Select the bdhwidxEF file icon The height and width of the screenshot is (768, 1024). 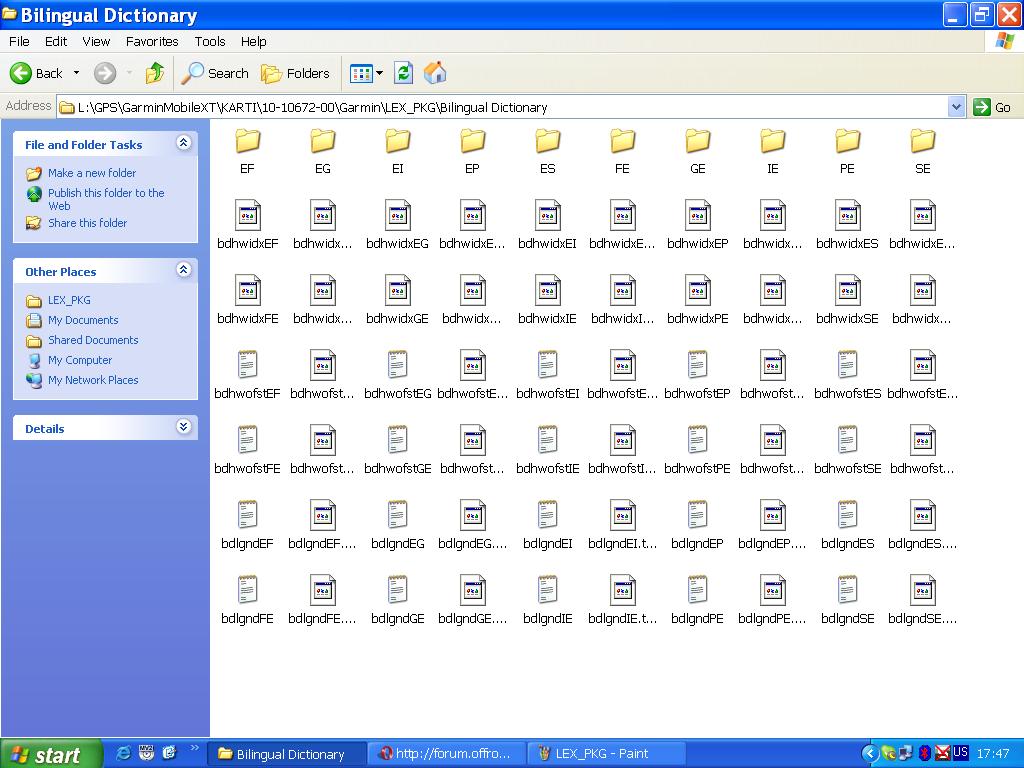coord(247,216)
